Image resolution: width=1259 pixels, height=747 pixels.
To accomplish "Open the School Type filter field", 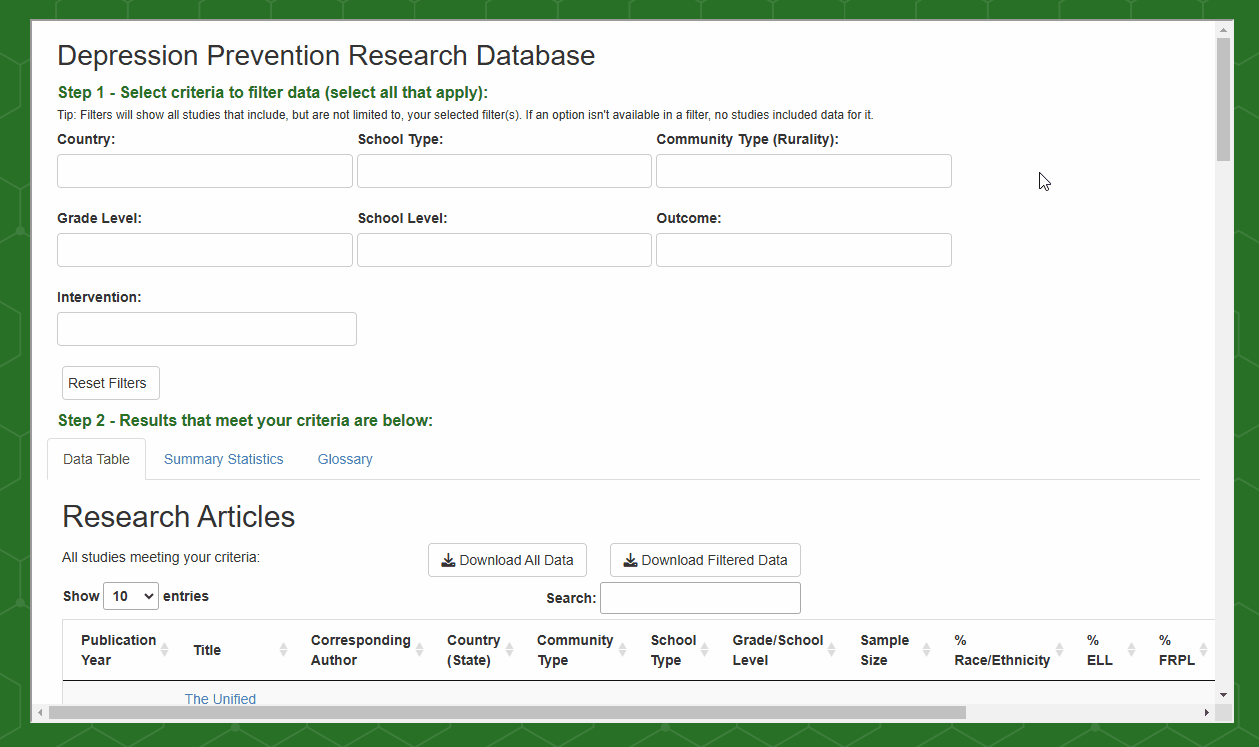I will (x=504, y=171).
